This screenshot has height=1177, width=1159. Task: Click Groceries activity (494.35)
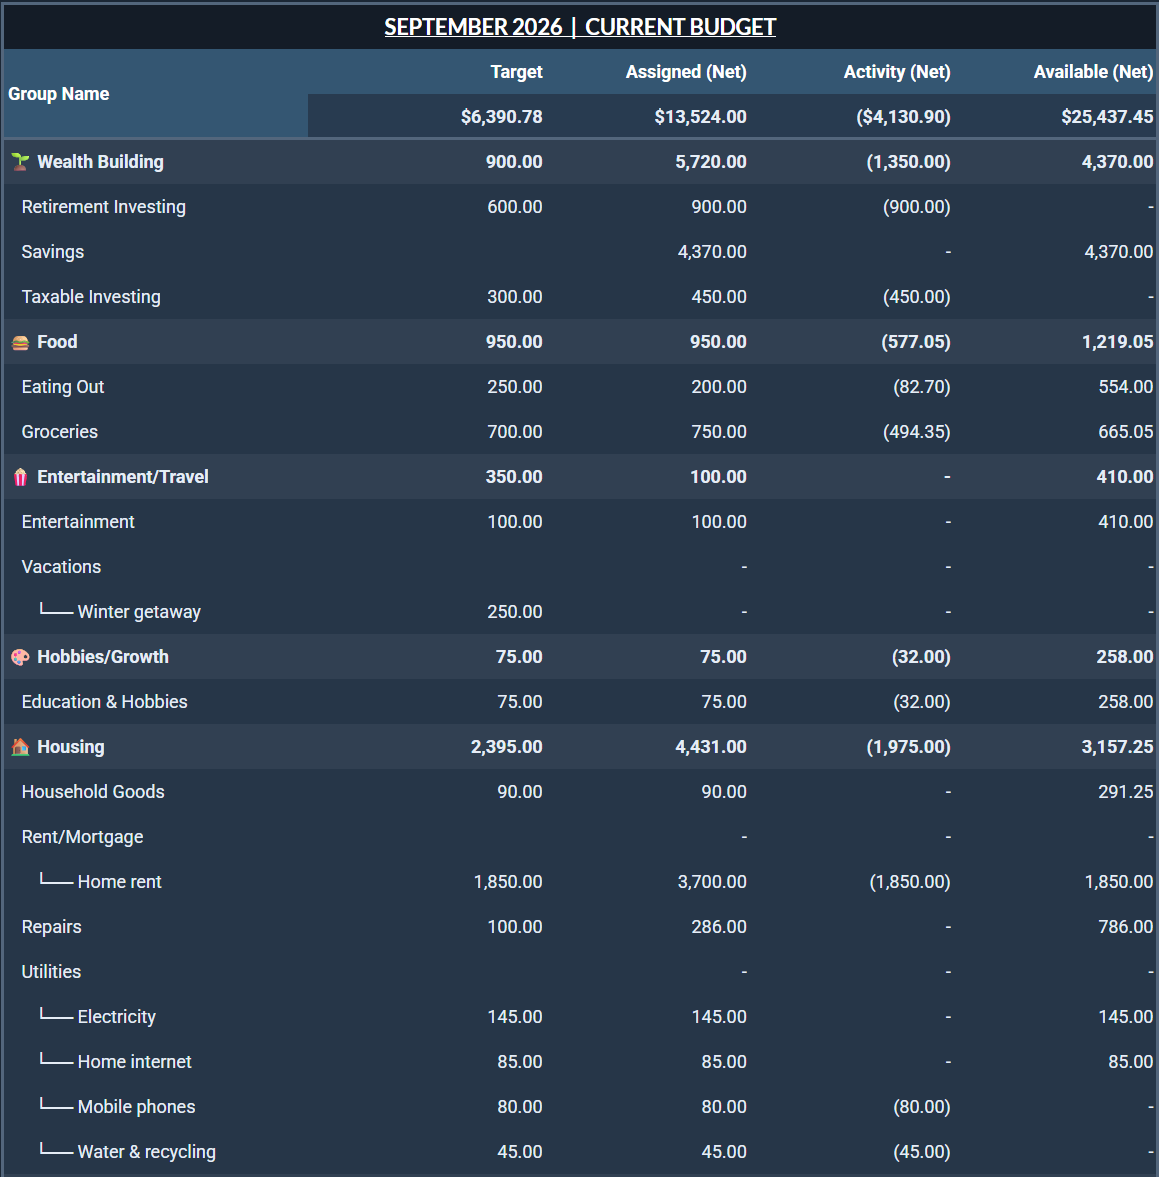(x=917, y=432)
